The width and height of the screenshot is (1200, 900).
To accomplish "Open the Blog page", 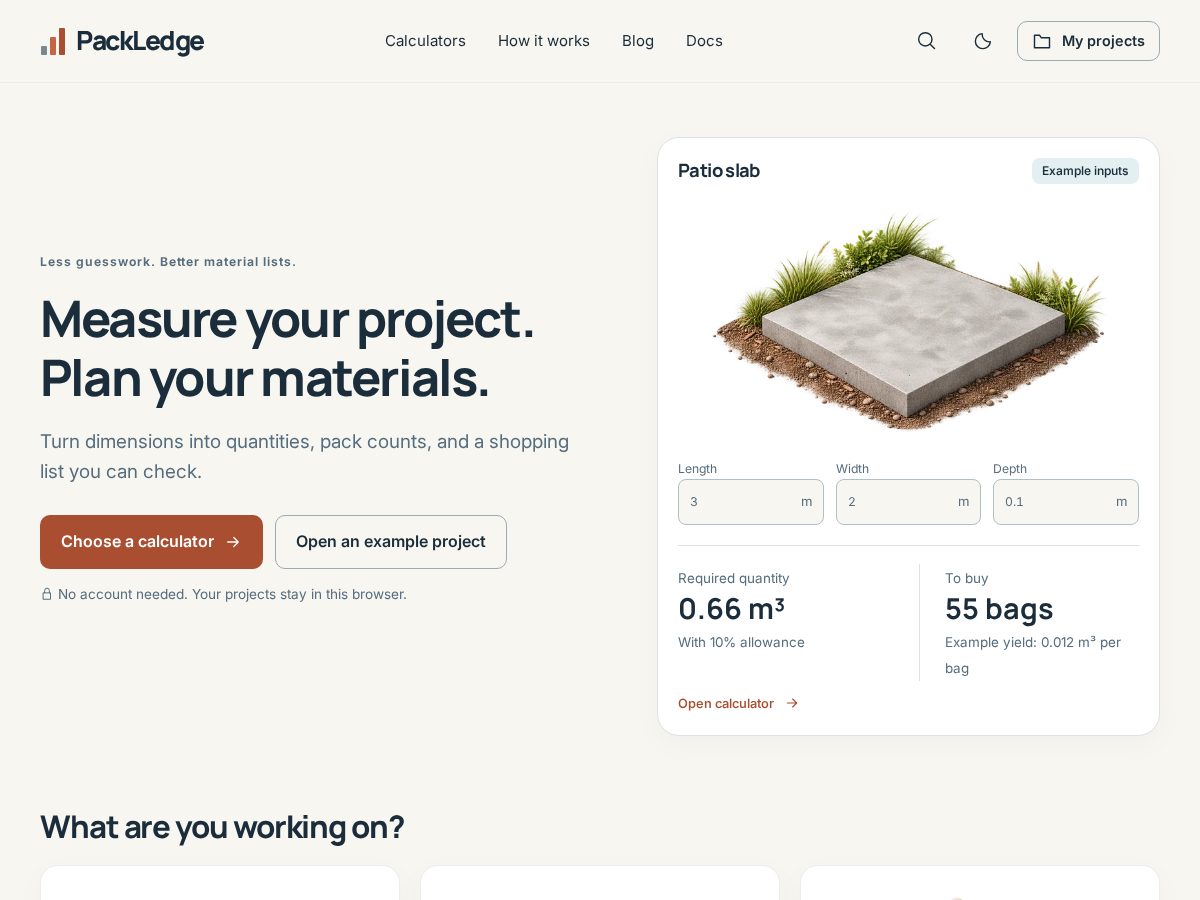I will [638, 41].
